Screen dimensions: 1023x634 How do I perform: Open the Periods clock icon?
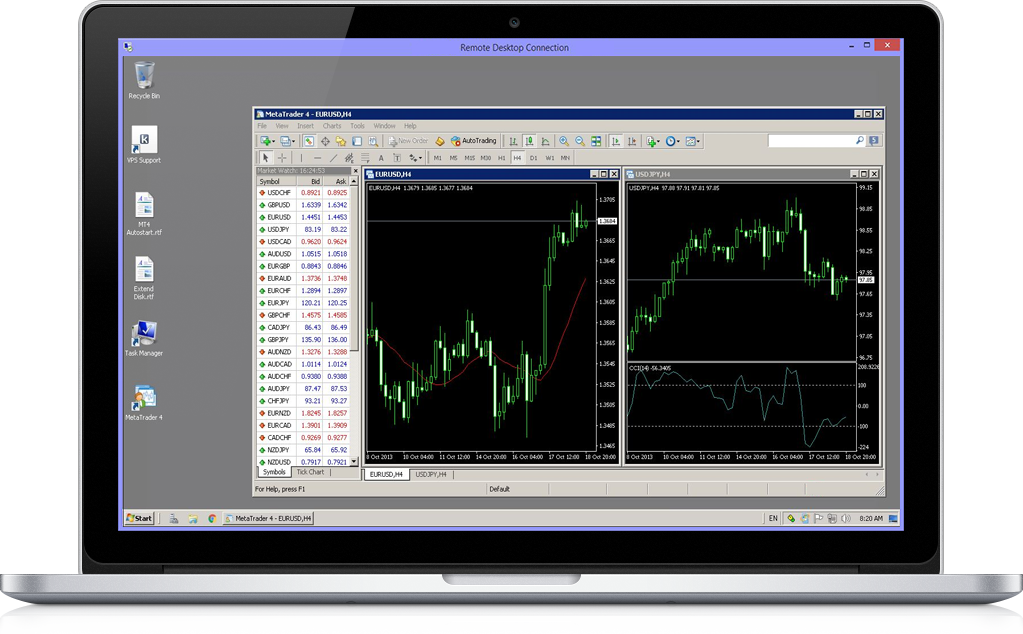[670, 141]
